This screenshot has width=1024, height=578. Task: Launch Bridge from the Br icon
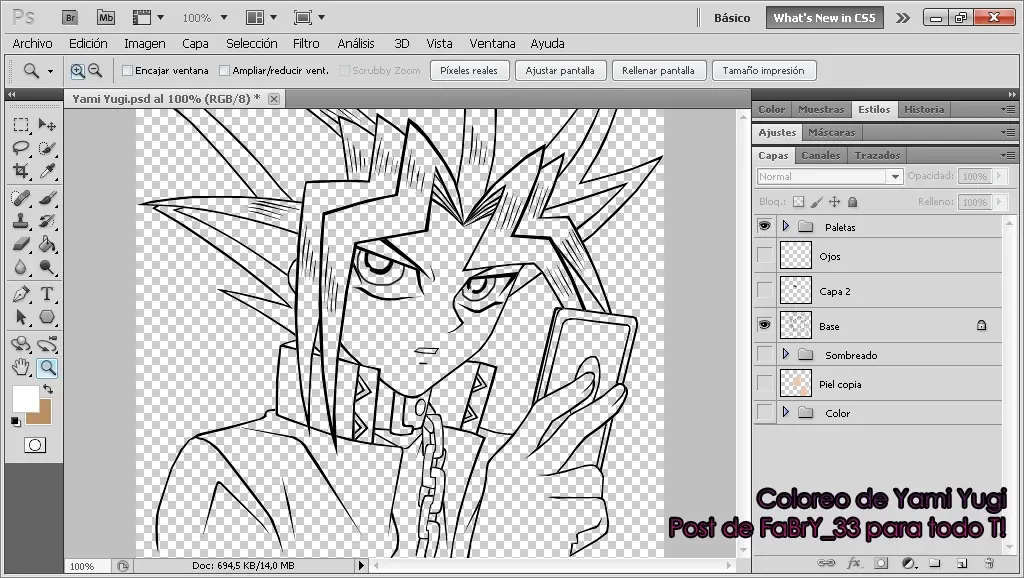(70, 17)
